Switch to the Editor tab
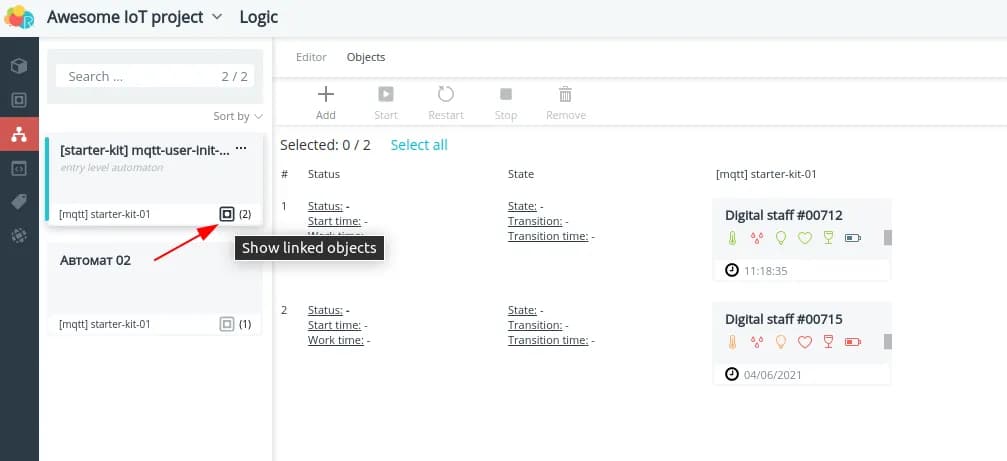The width and height of the screenshot is (1007, 461). coord(311,57)
